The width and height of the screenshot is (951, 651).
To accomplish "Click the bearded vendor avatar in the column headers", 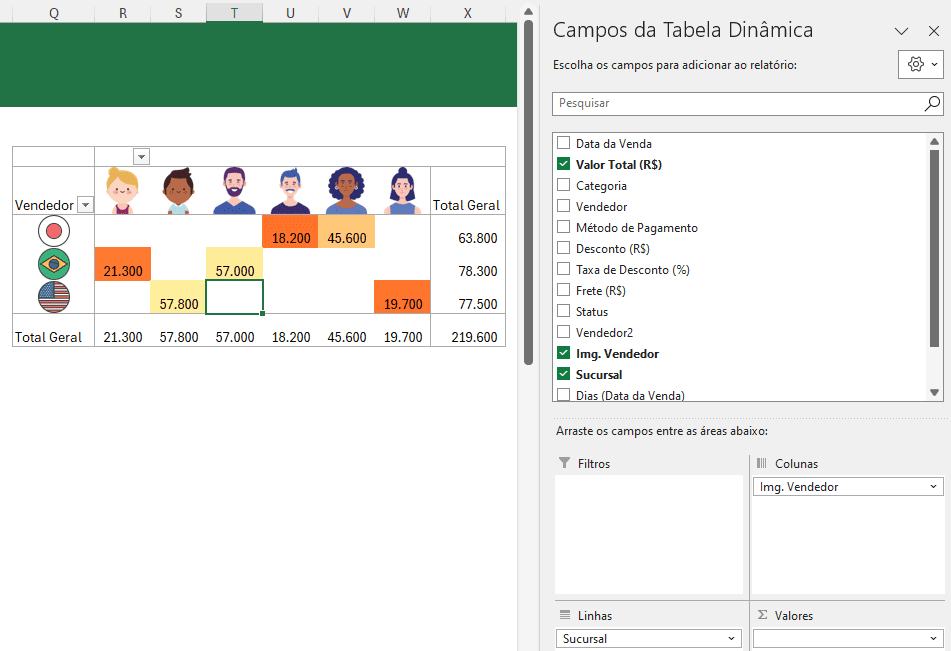I will click(235, 188).
